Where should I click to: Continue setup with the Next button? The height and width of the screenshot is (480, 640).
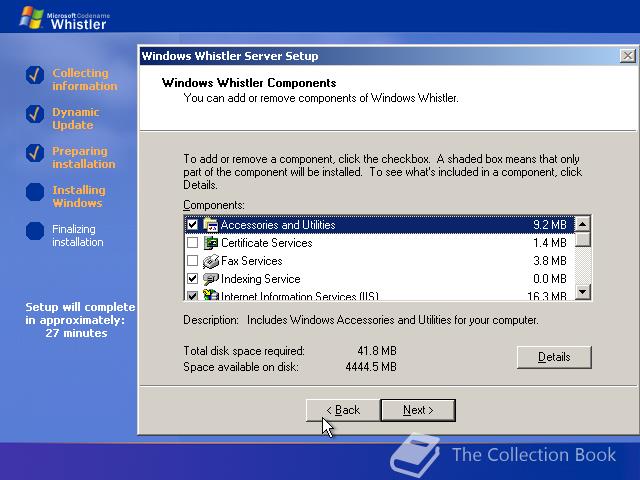418,410
